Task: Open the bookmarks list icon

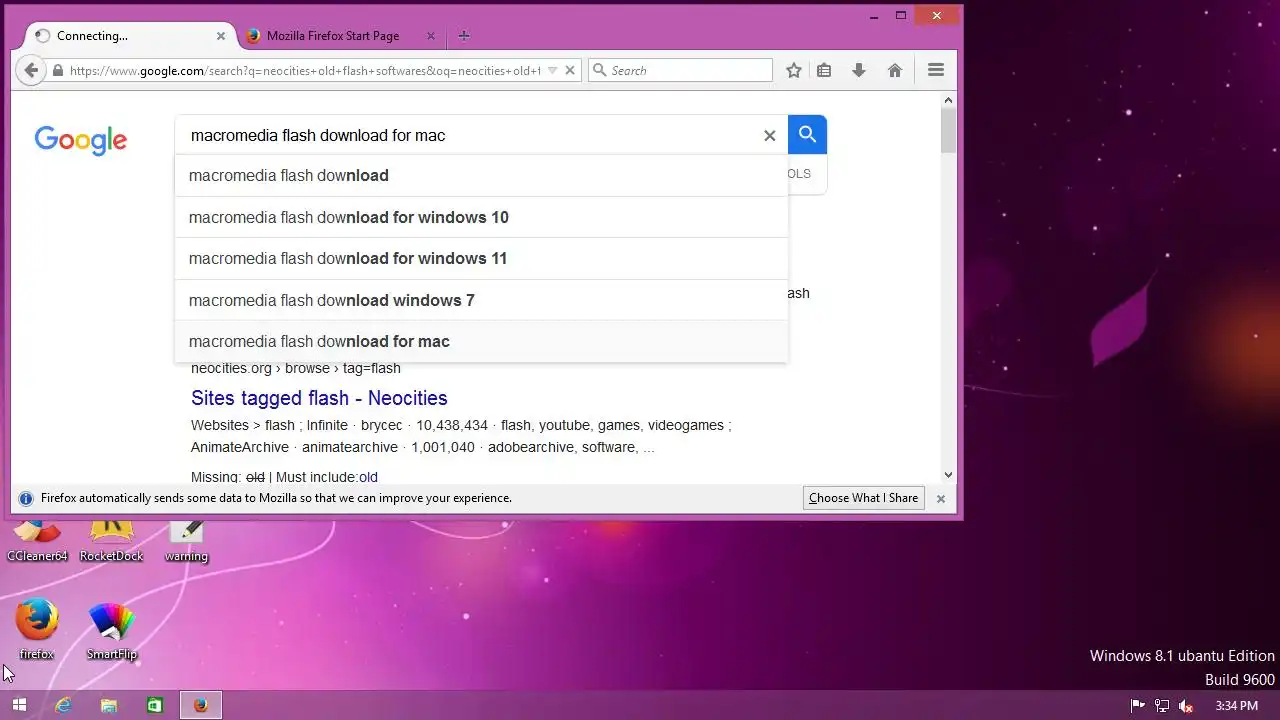Action: (x=824, y=70)
